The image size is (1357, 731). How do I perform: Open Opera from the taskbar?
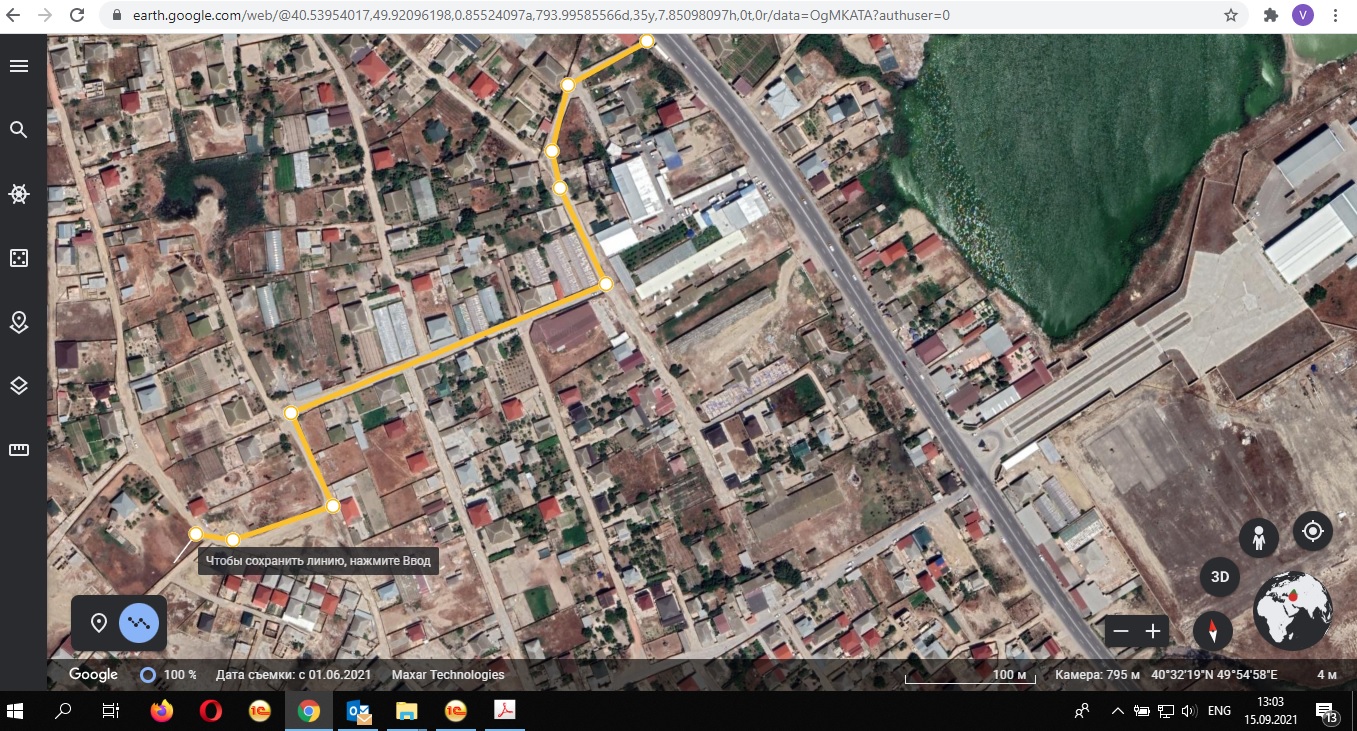click(x=210, y=712)
